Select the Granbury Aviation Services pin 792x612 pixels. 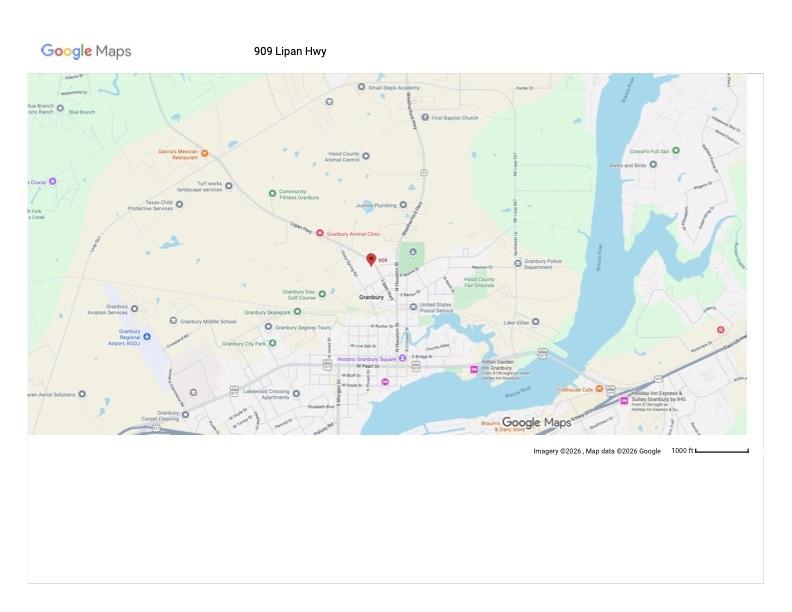(134, 309)
